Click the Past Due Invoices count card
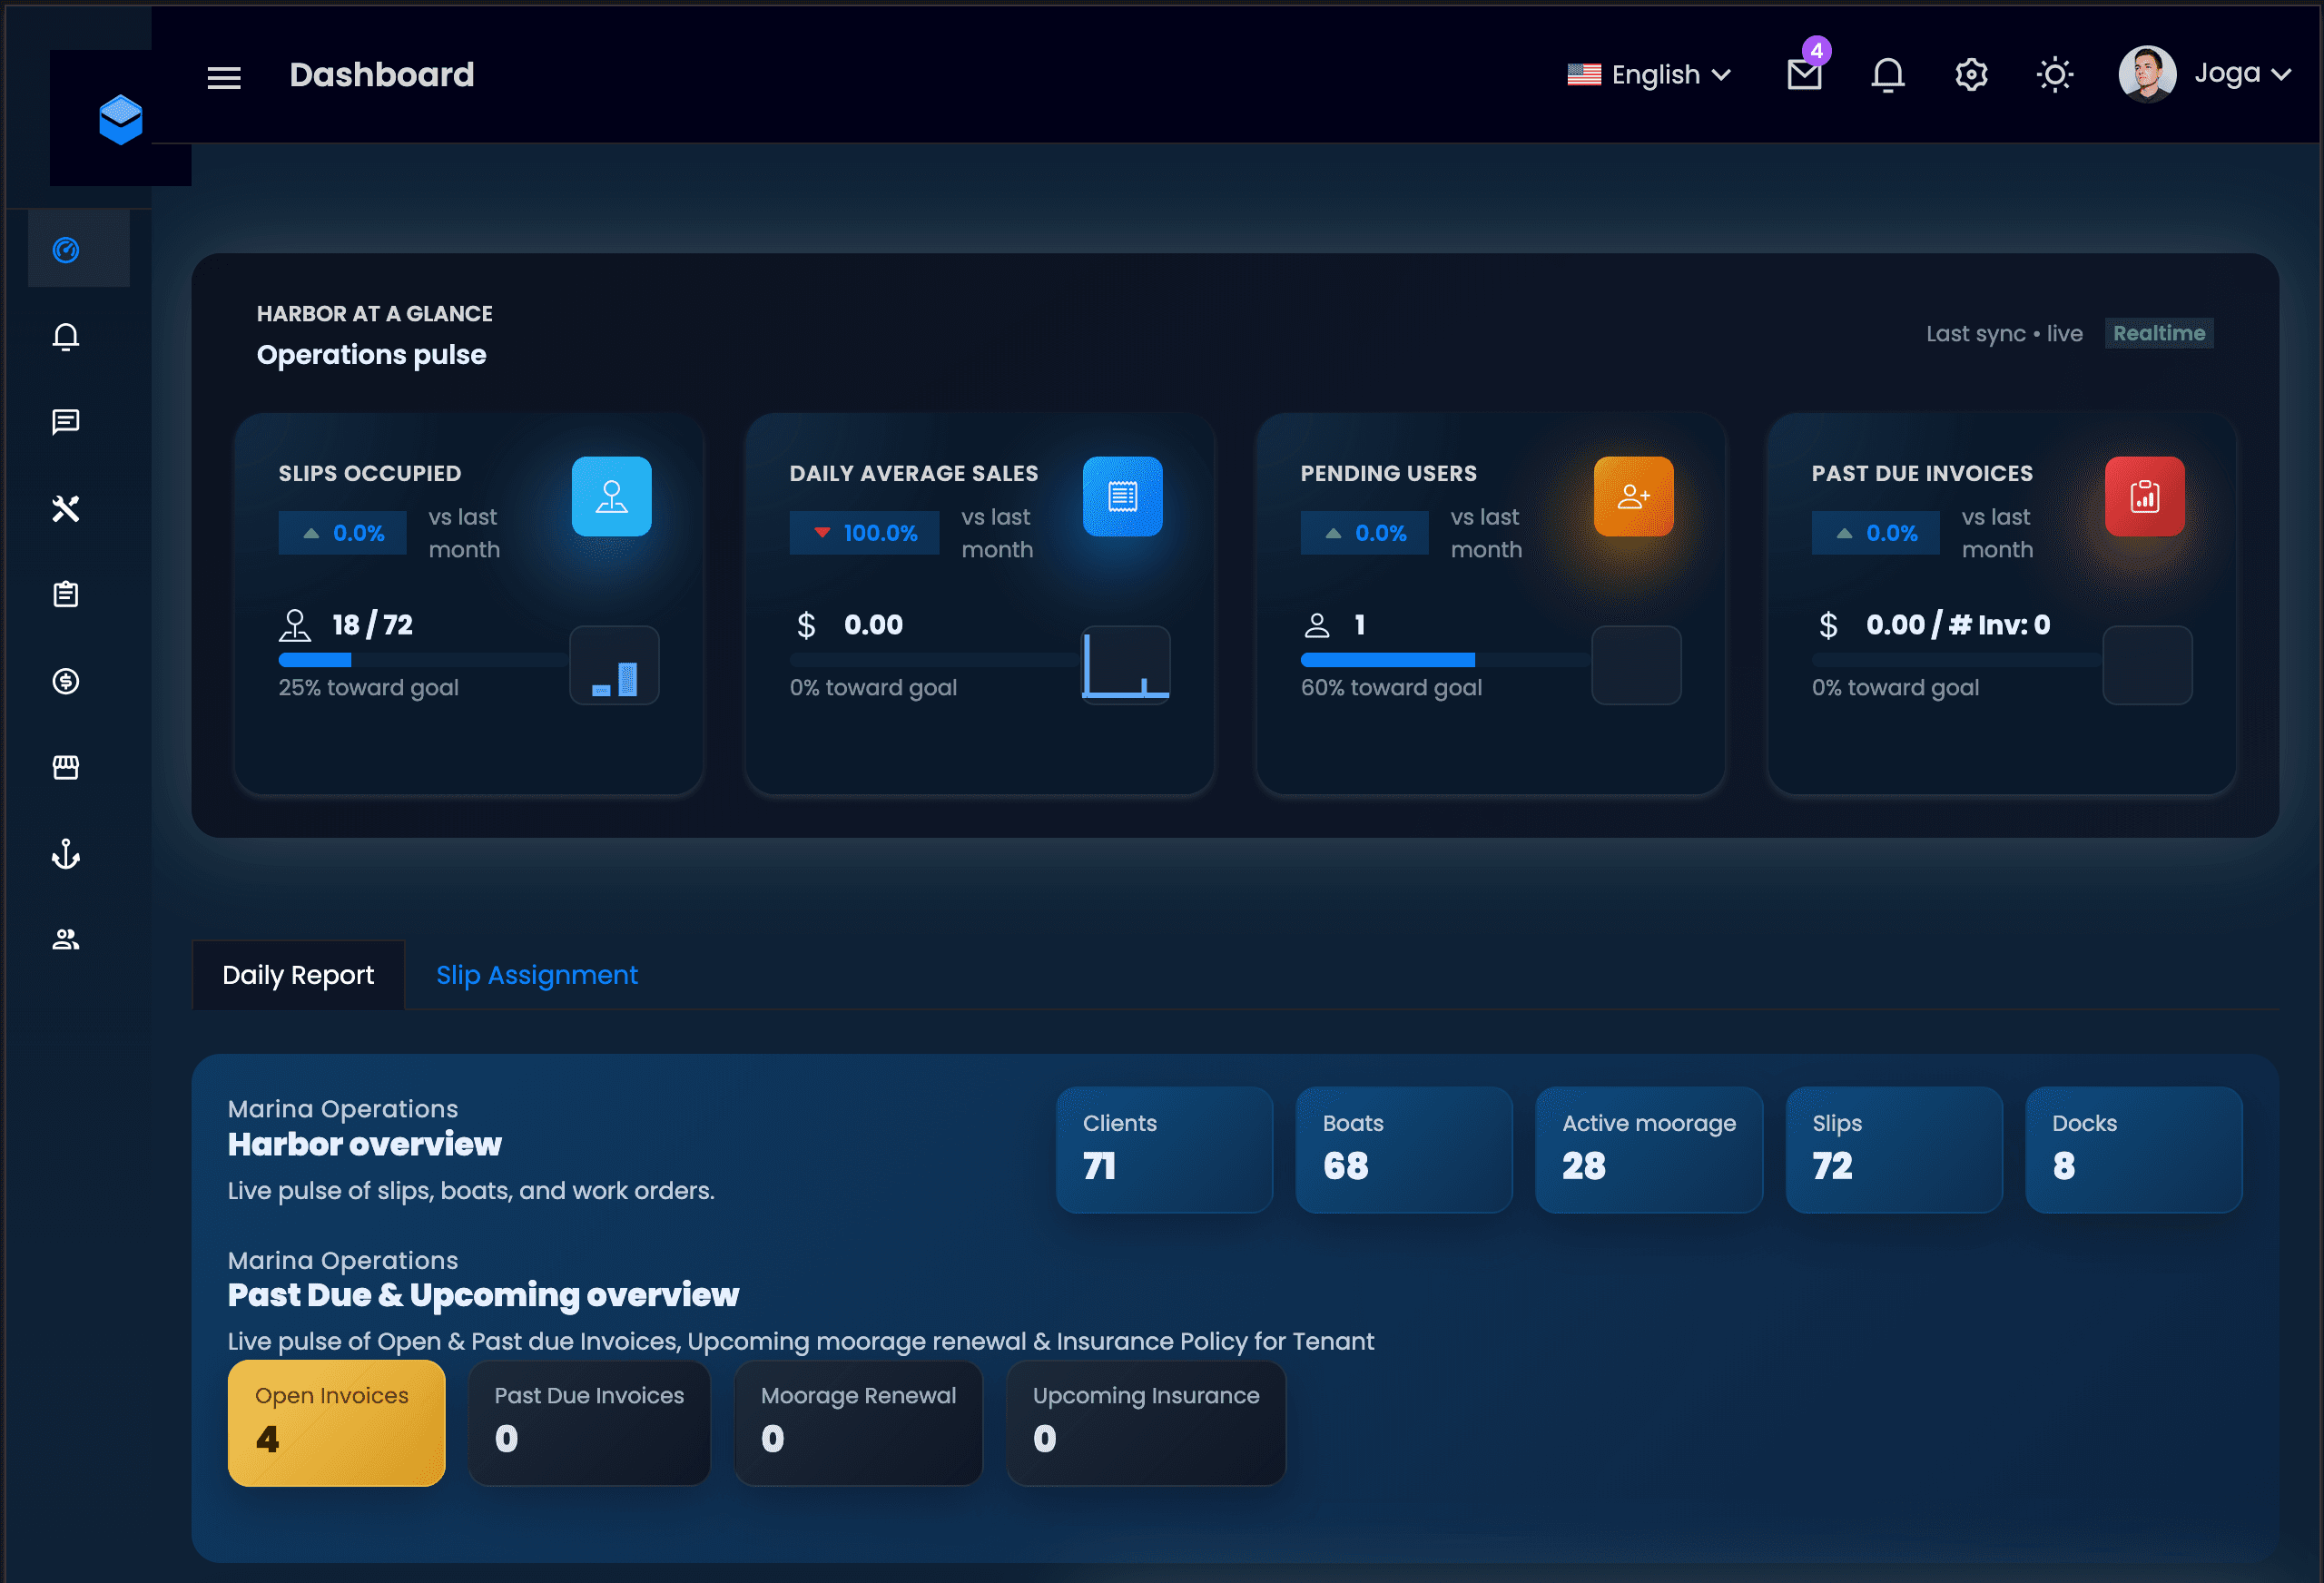This screenshot has width=2324, height=1583. [589, 1421]
